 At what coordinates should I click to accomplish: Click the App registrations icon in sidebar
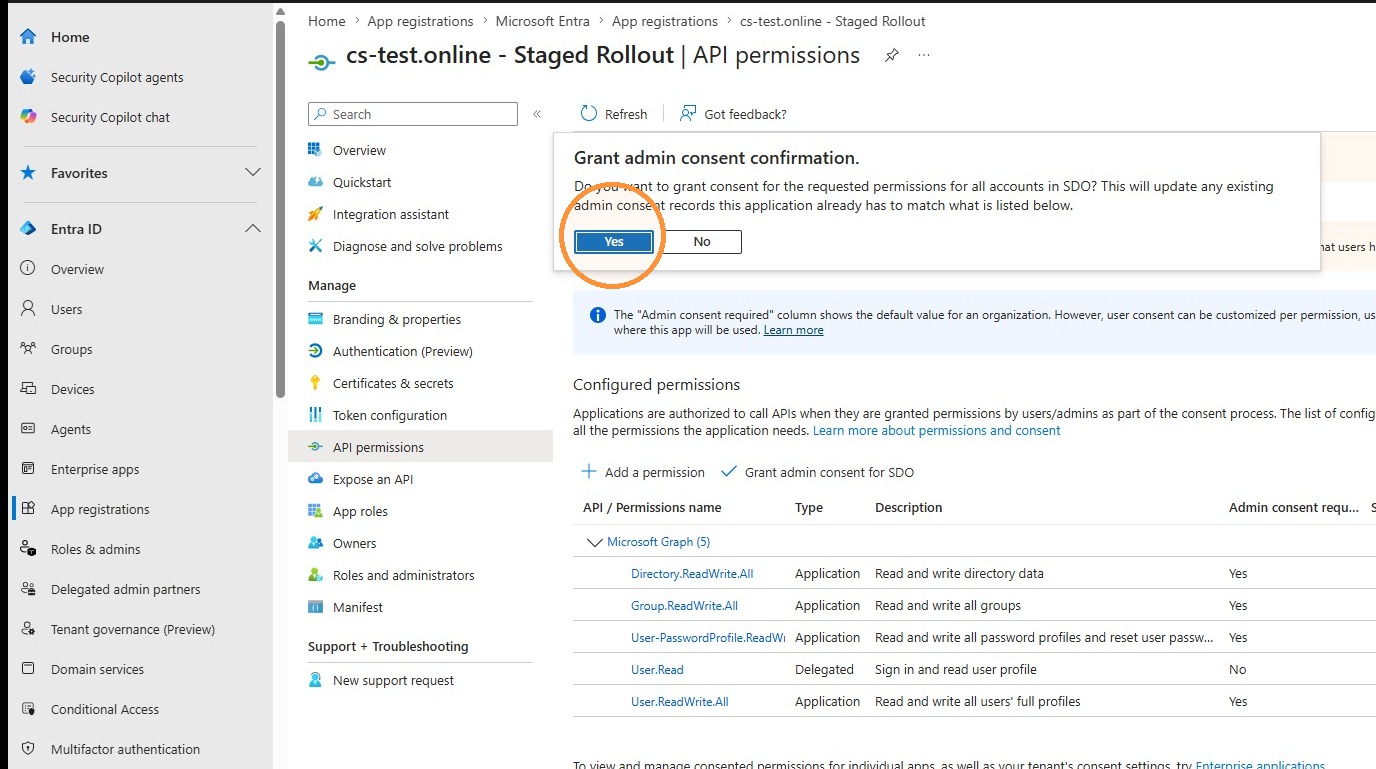click(x=28, y=509)
